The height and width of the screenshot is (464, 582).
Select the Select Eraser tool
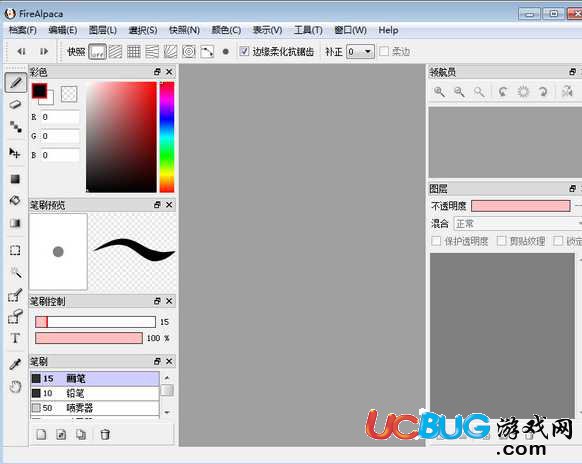click(15, 317)
